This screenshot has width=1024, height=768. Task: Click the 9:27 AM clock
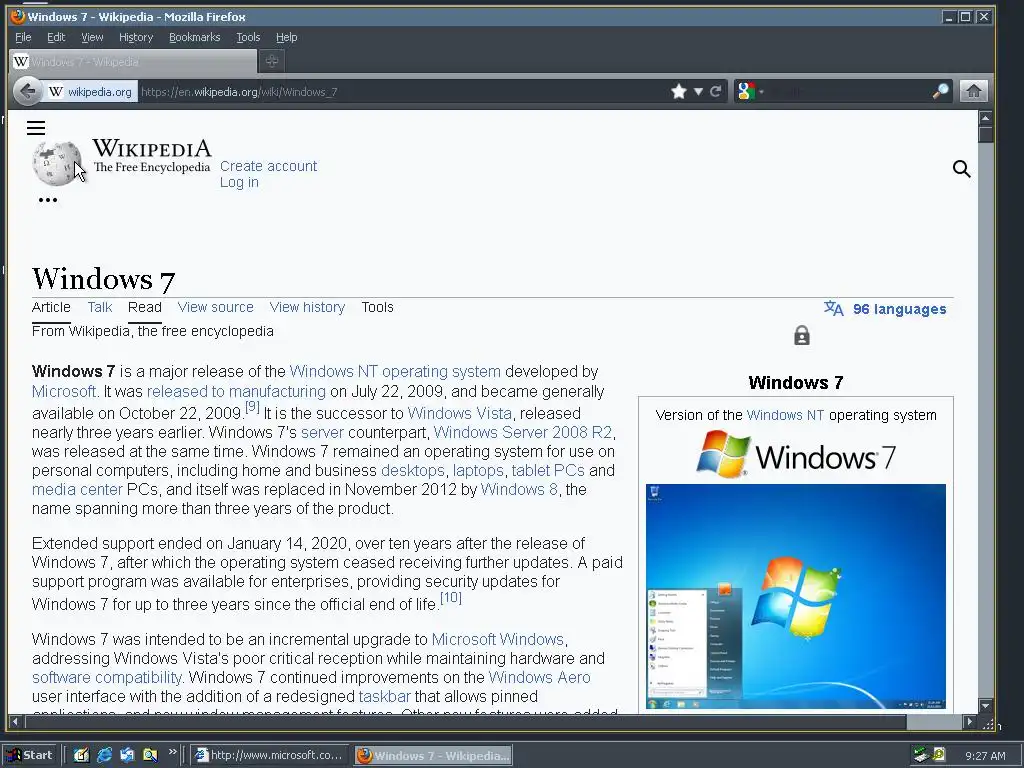tap(985, 756)
